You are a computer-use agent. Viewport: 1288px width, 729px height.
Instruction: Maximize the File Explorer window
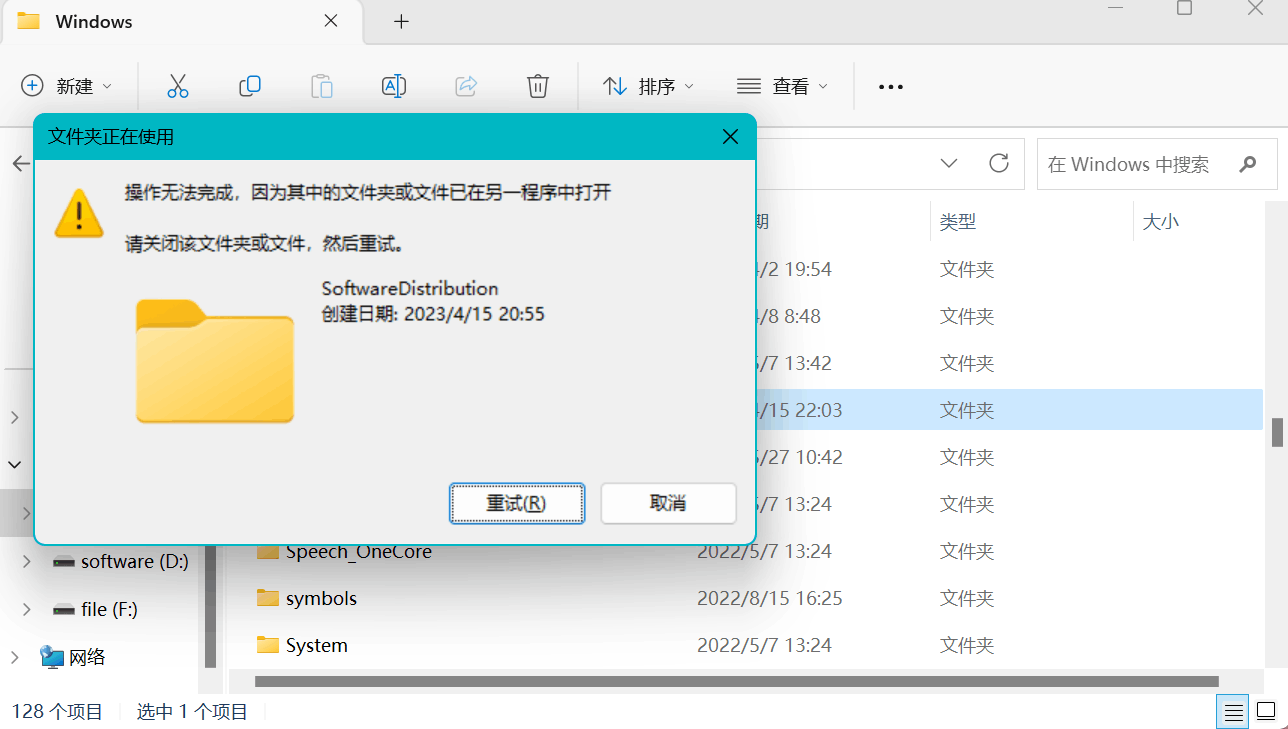1184,8
